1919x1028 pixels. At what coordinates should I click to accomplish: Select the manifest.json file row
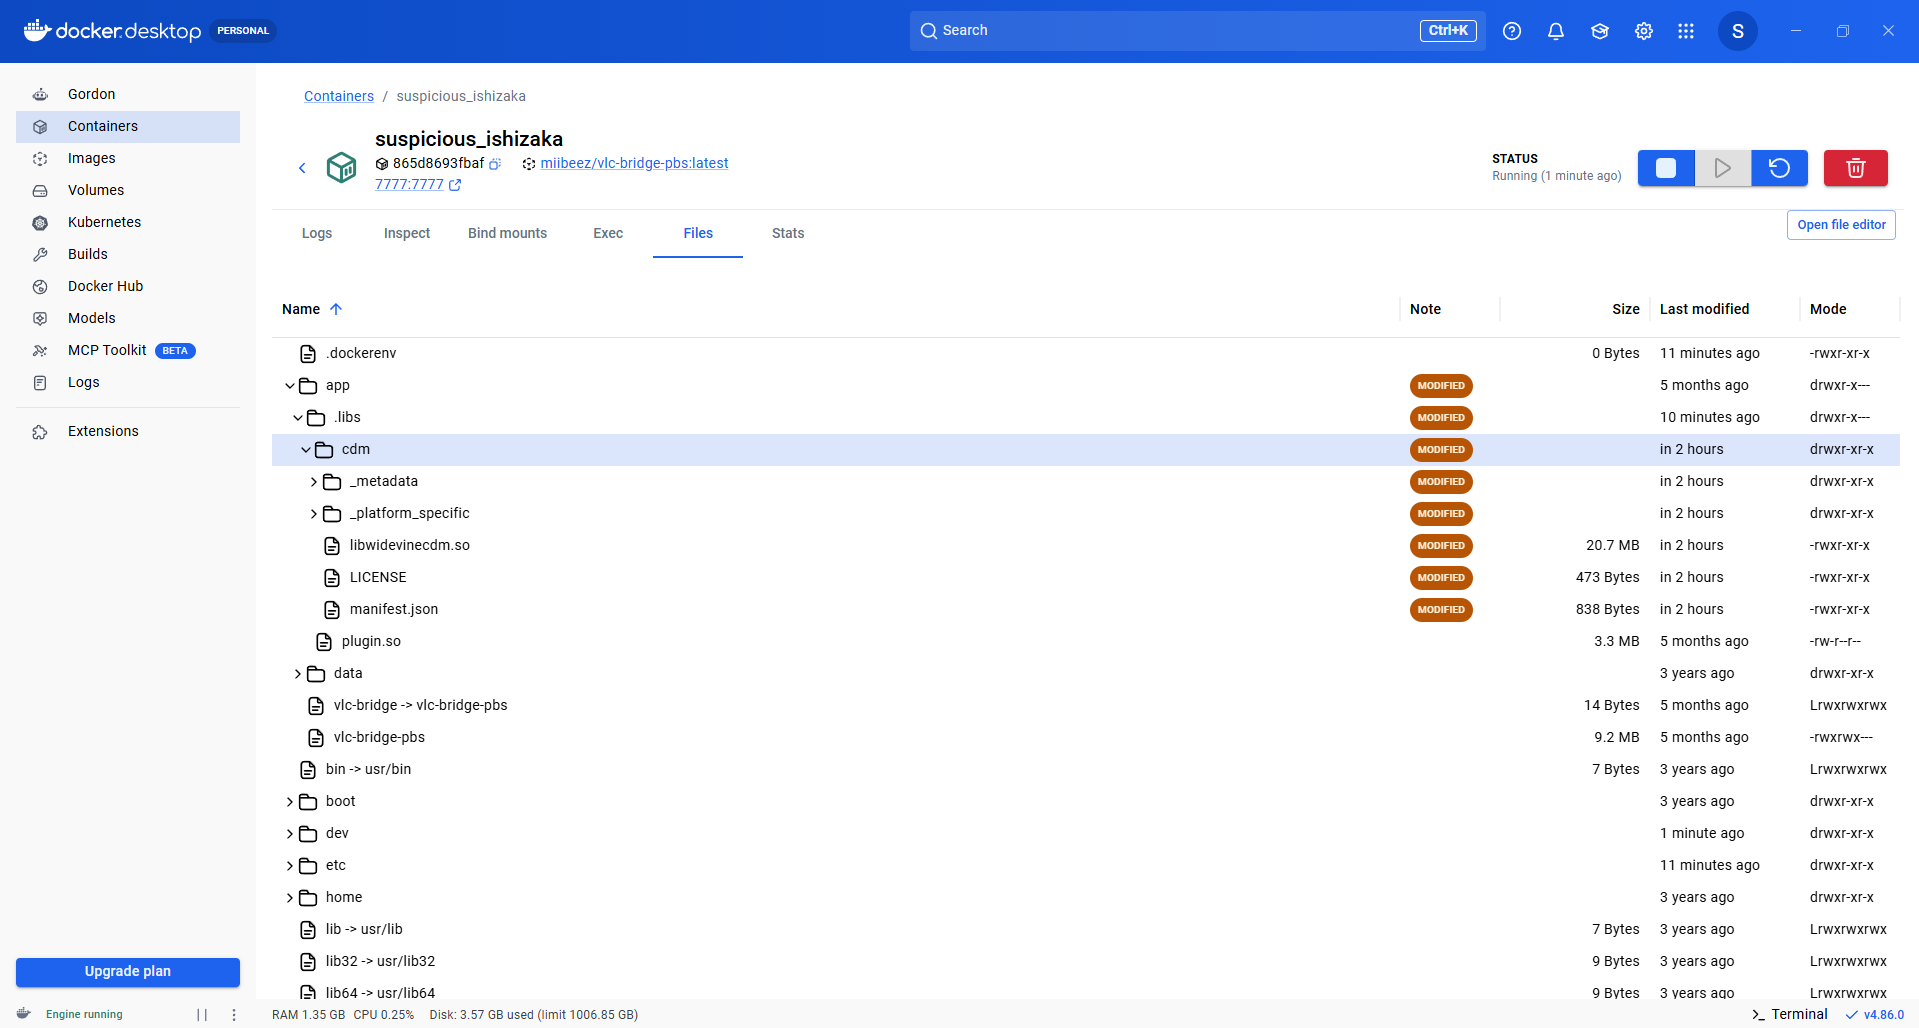coord(1086,610)
